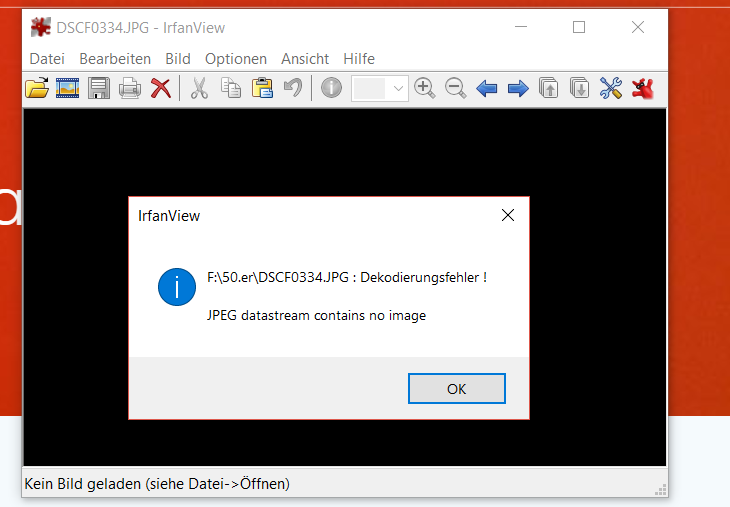The image size is (730, 507).
Task: Open the Image information icon
Action: click(331, 88)
